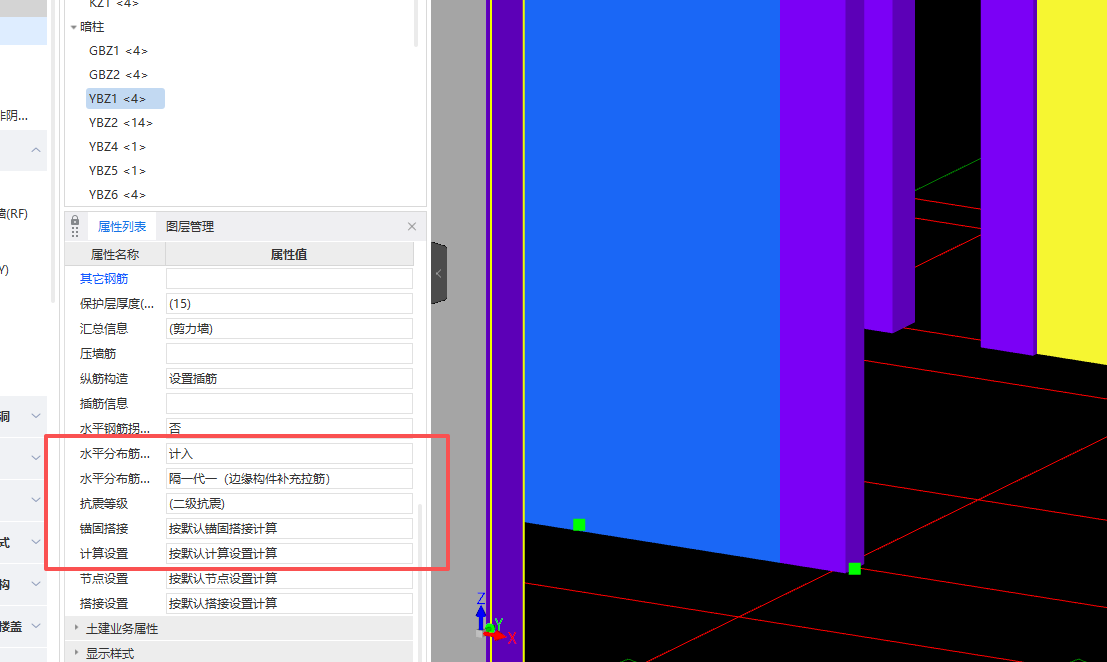Click 按默认节点设置计算 value
The height and width of the screenshot is (662, 1107).
(289, 579)
